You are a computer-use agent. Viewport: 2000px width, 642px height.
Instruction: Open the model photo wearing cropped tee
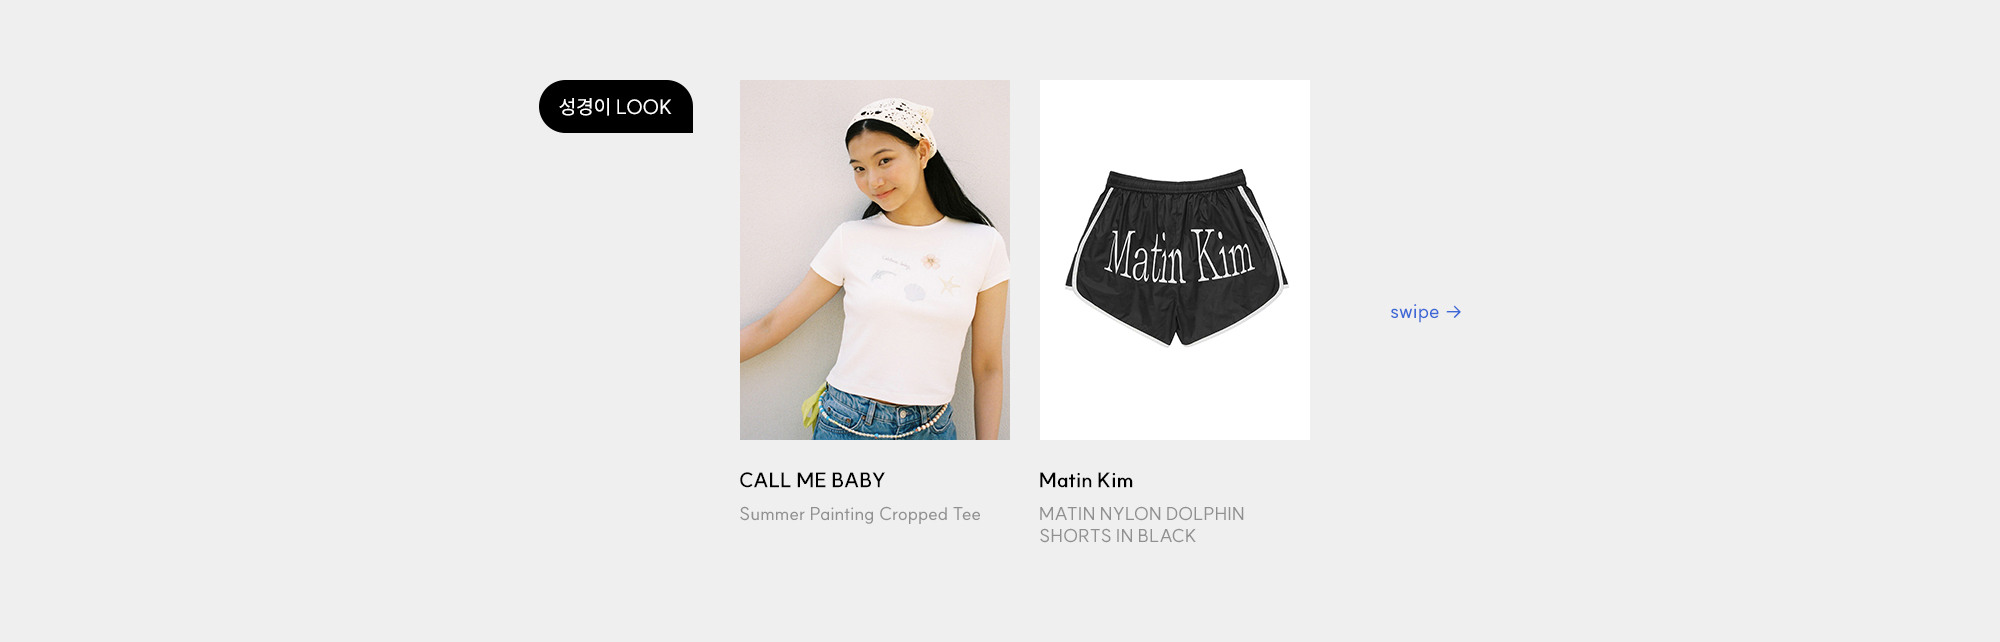875,260
